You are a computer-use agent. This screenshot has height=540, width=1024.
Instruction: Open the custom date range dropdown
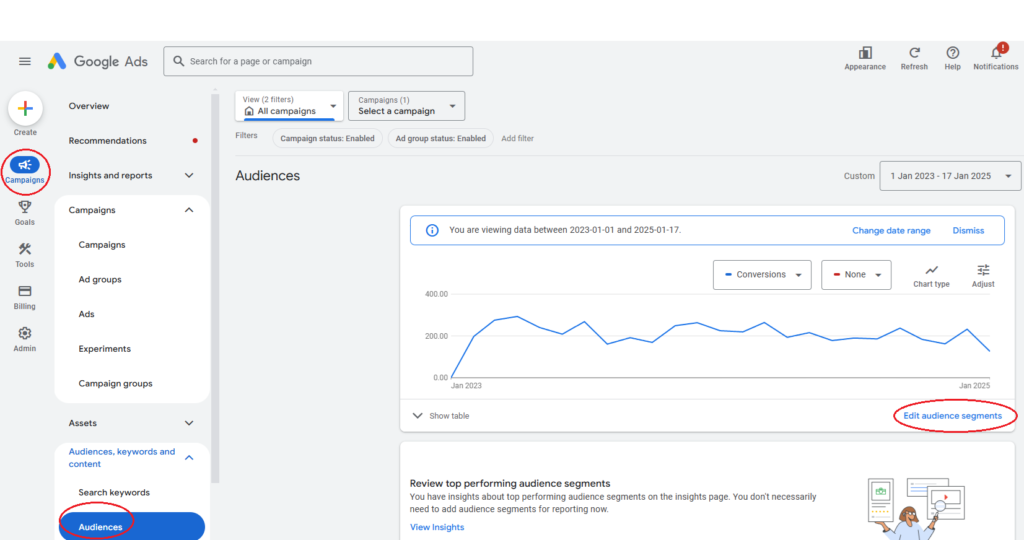click(950, 176)
